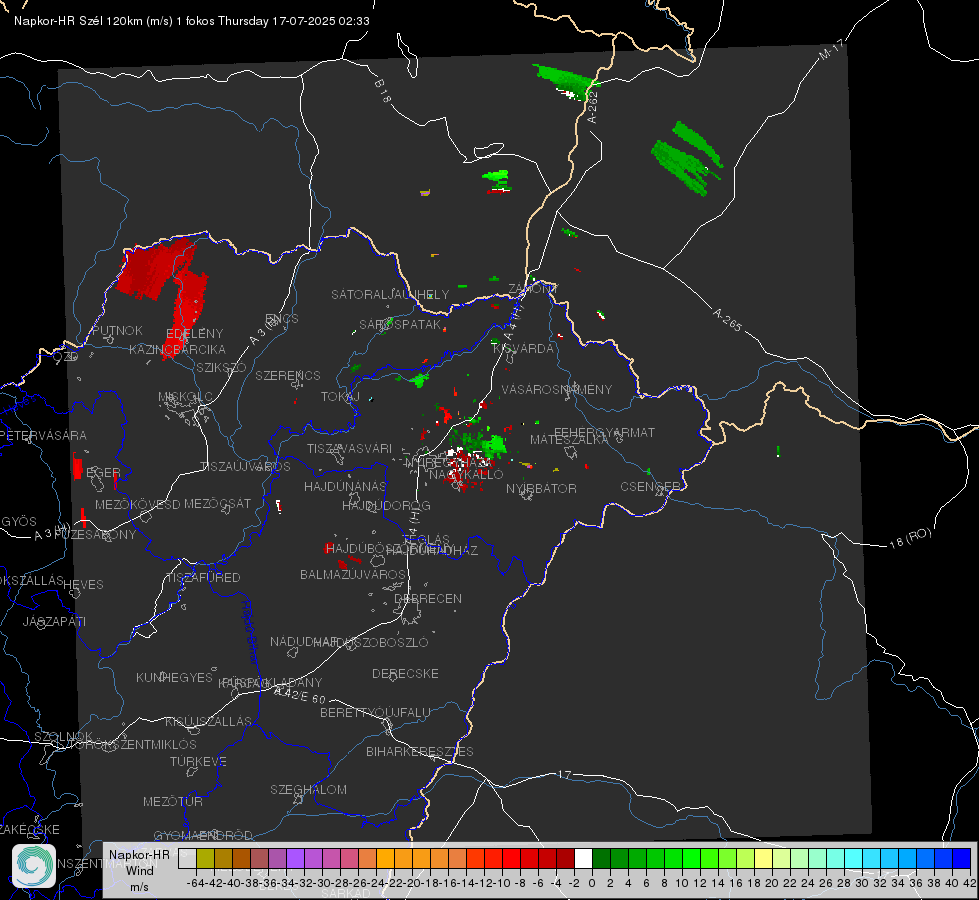The image size is (979, 900).
Task: Click the PÉTERVÁSÁRA town label
Action: [44, 435]
